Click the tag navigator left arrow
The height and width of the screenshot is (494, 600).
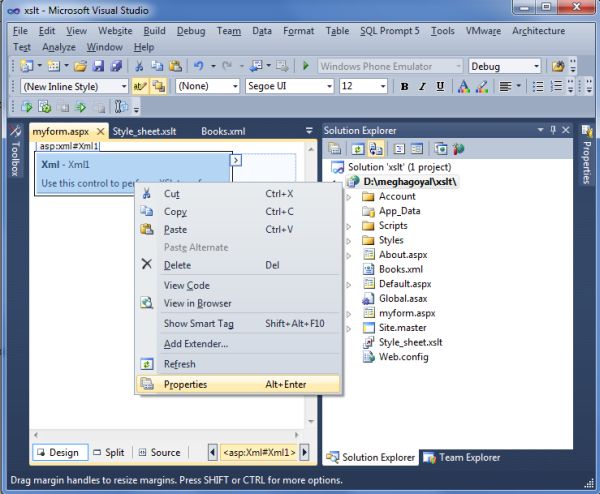(213, 452)
